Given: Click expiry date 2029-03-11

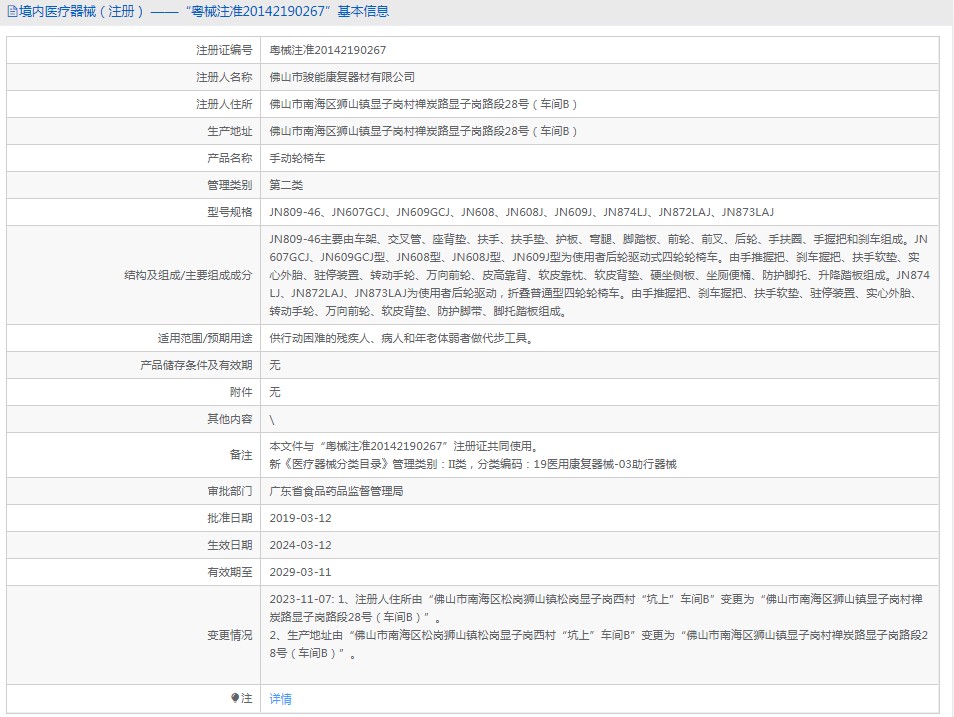Looking at the screenshot, I should pos(301,572).
